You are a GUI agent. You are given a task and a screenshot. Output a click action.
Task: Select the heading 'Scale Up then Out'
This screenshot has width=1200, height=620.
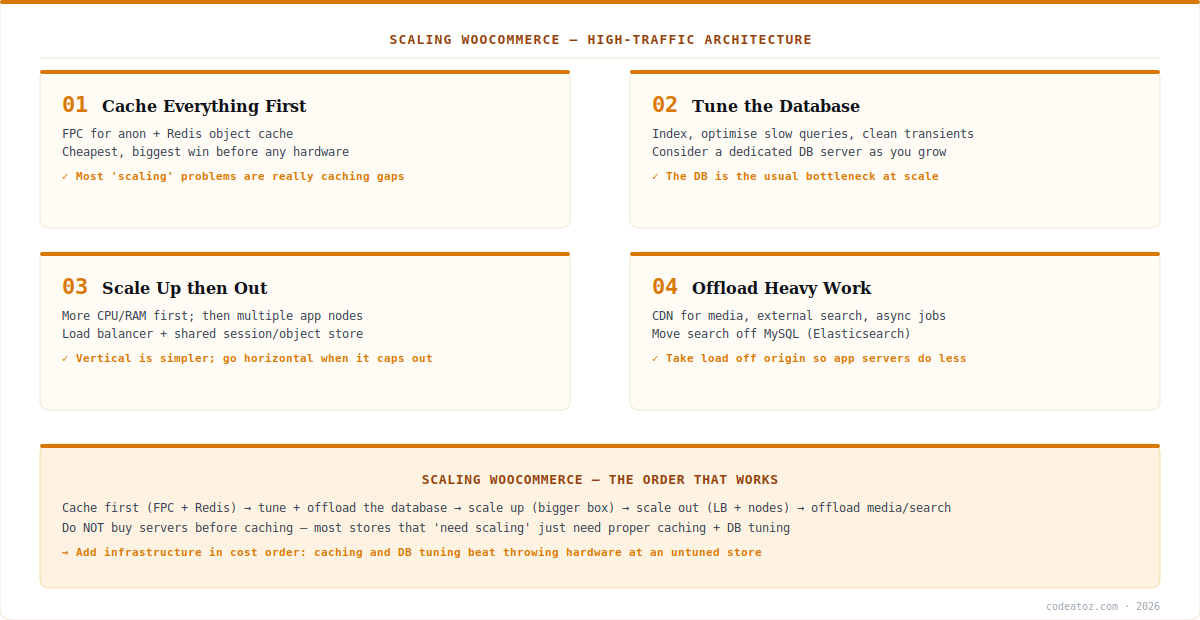[x=185, y=288]
